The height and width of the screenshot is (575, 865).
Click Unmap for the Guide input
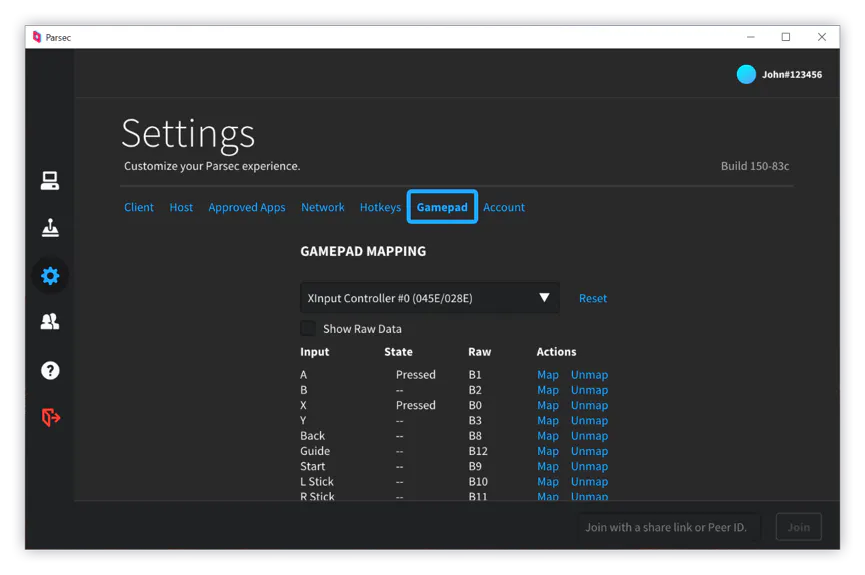[589, 451]
